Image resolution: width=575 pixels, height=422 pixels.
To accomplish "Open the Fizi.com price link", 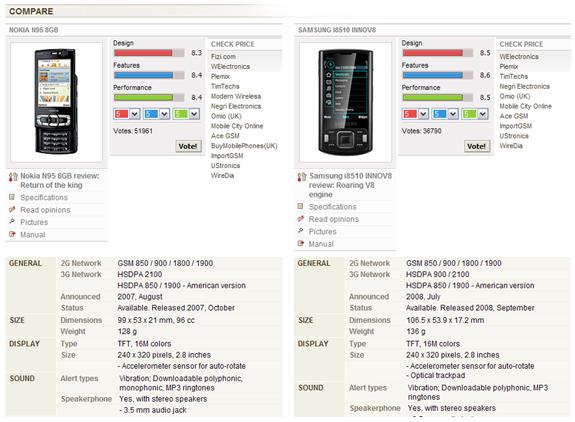I will pos(223,56).
